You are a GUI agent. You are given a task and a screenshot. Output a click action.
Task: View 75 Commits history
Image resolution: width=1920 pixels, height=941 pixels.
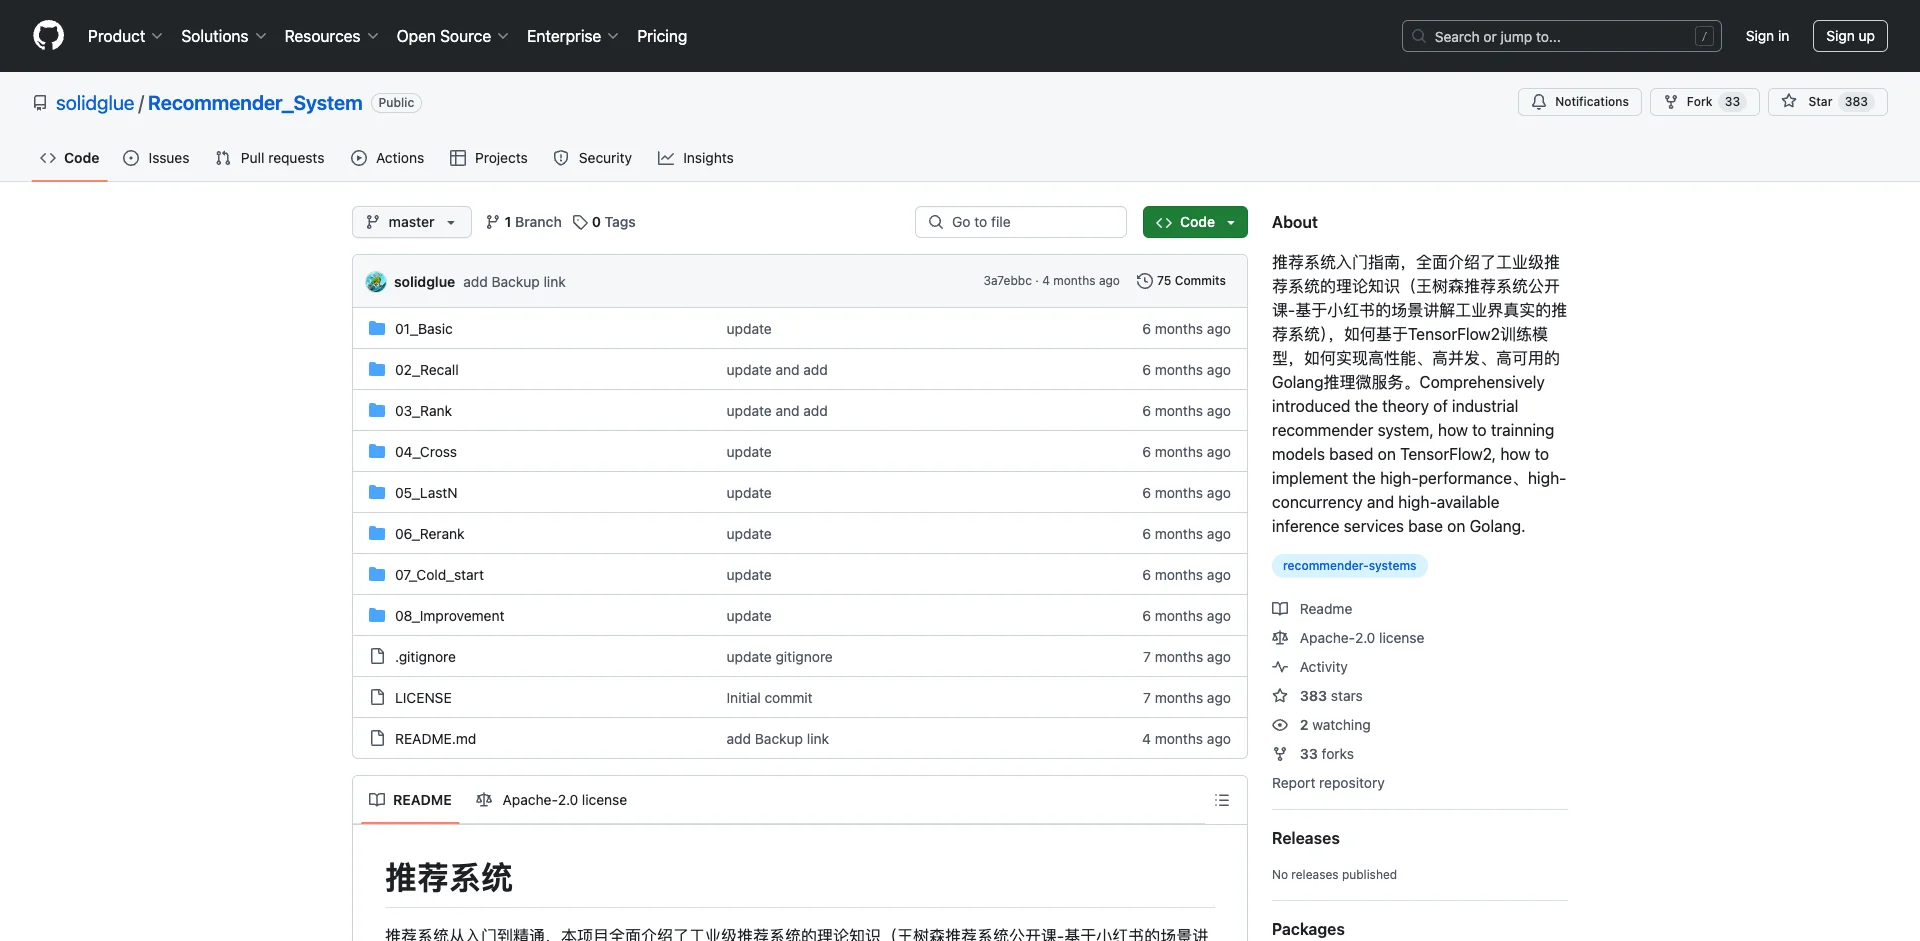(1181, 281)
